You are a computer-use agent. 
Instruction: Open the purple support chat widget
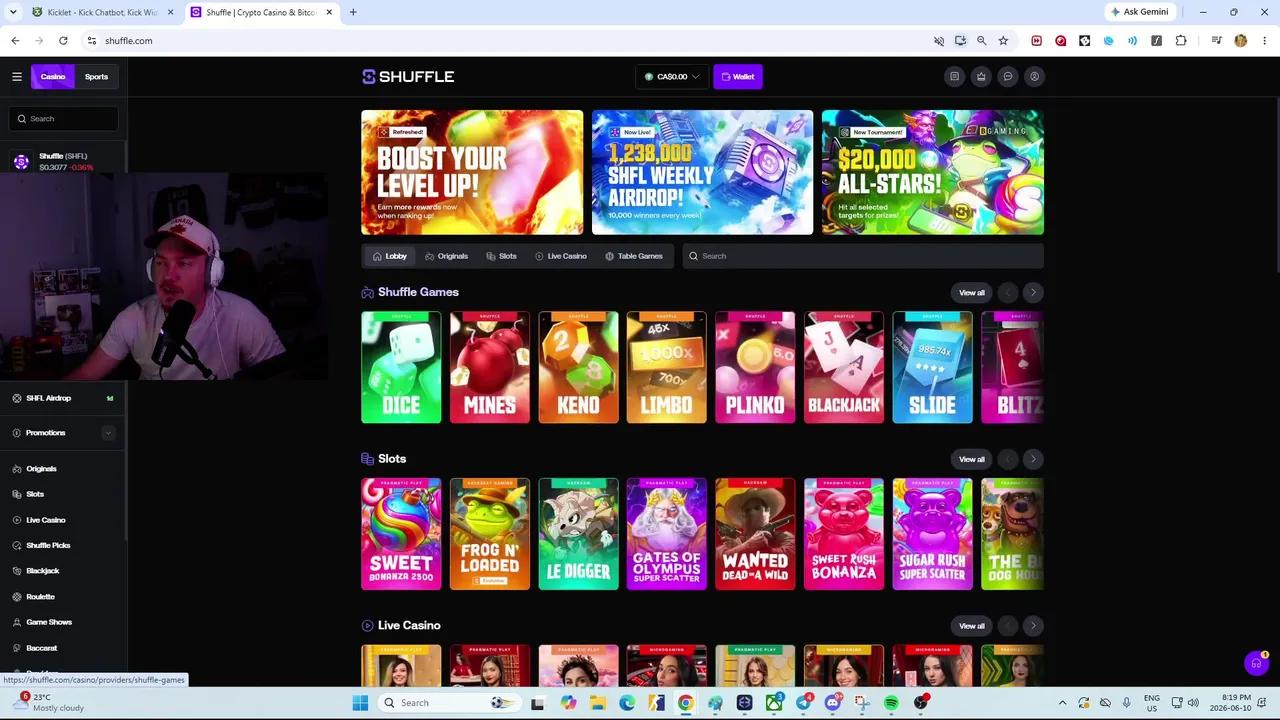pos(1257,663)
